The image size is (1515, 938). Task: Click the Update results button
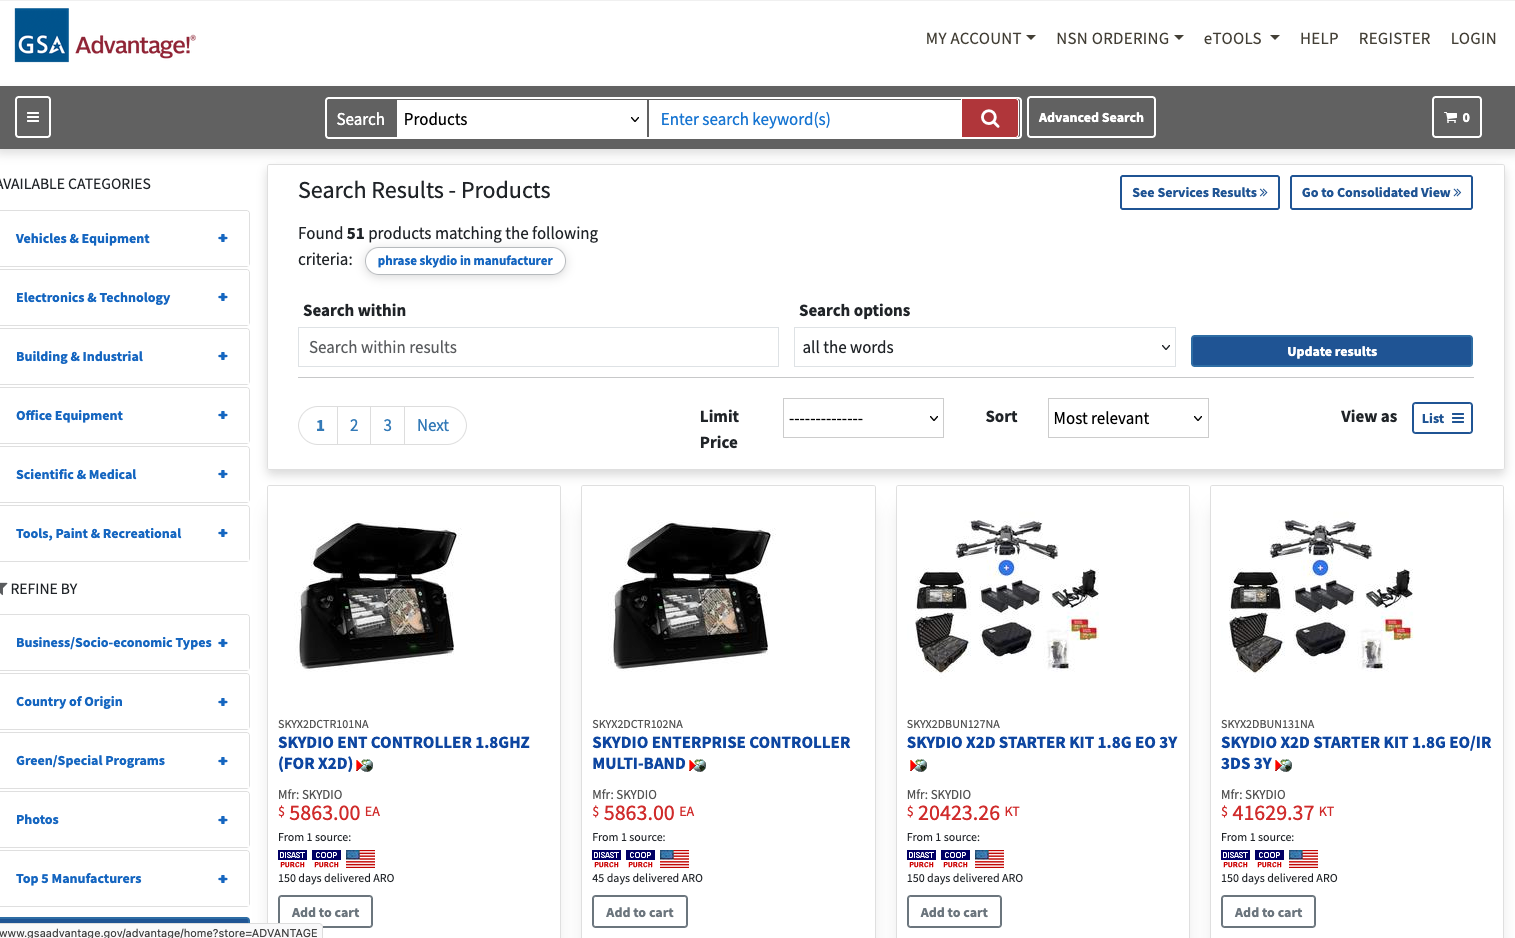click(x=1331, y=351)
